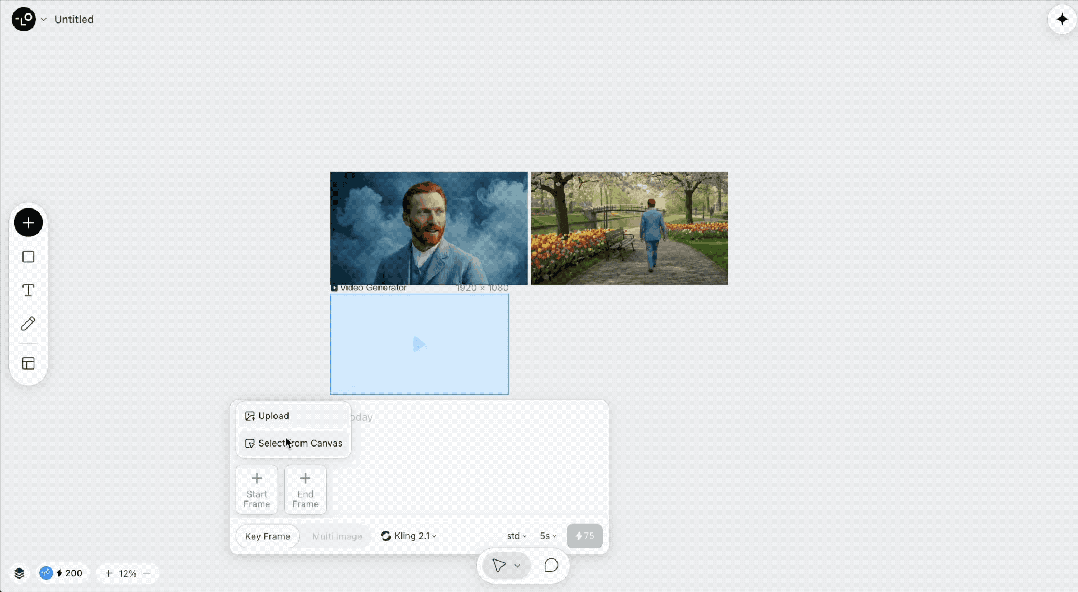The image size is (1078, 592).
Task: Switch to Multi image mode
Action: 337,536
